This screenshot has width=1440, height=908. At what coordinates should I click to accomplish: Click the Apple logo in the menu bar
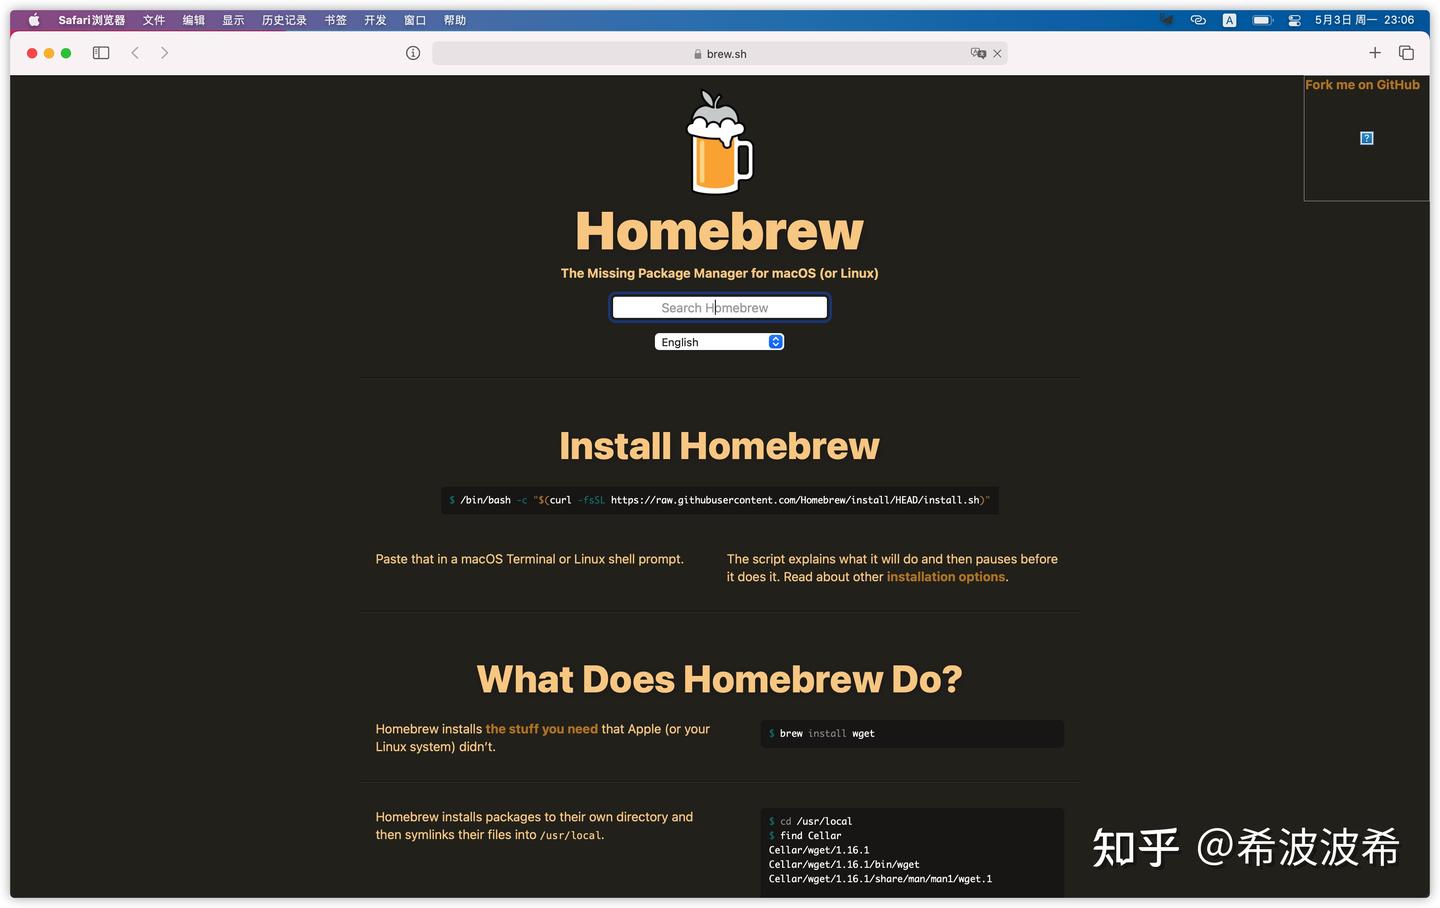[33, 19]
